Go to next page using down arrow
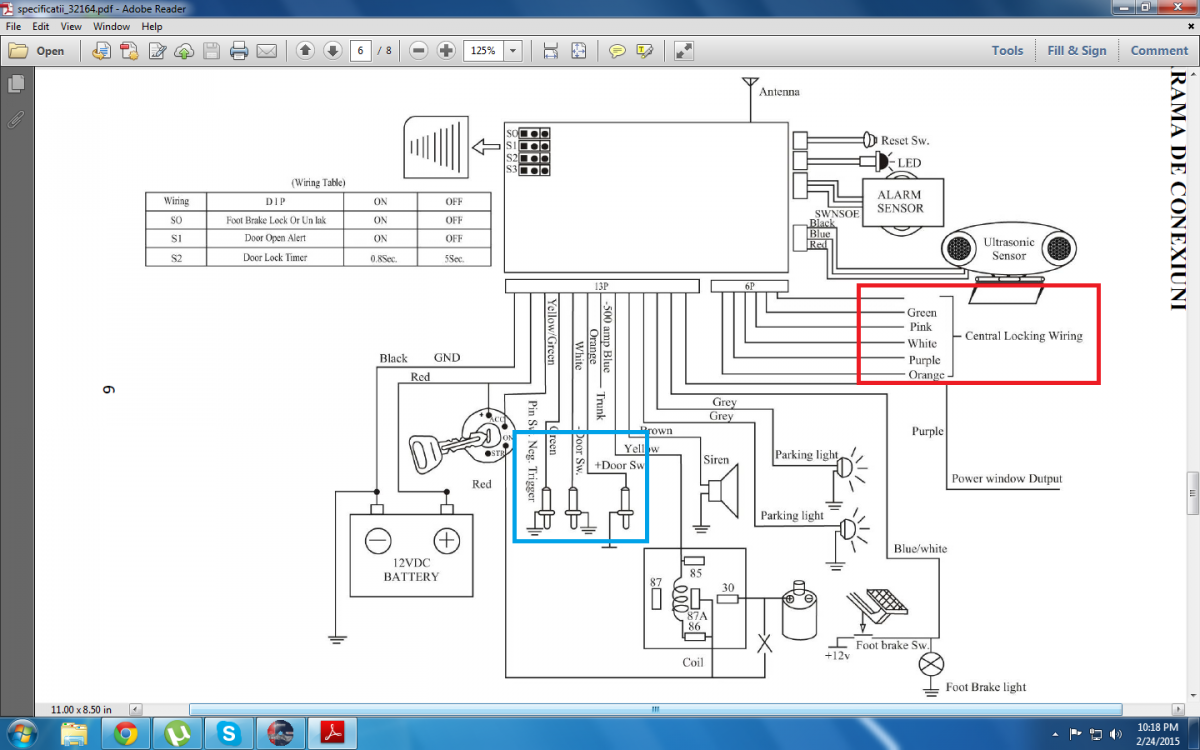Image resolution: width=1200 pixels, height=750 pixels. point(333,51)
